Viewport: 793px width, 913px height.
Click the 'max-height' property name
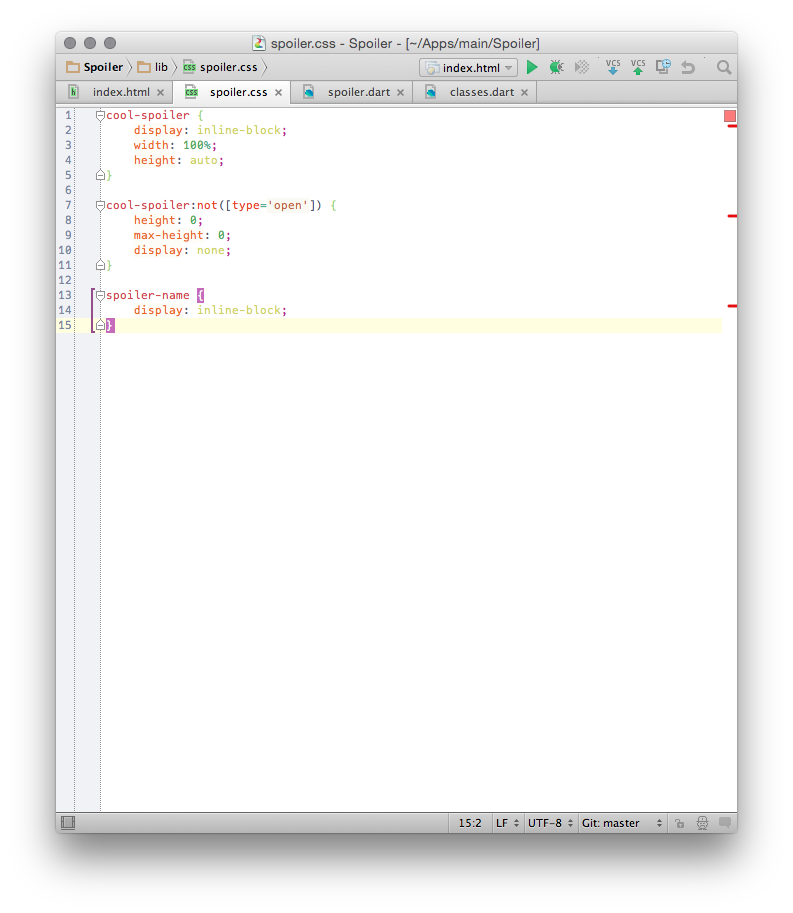pyautogui.click(x=169, y=235)
